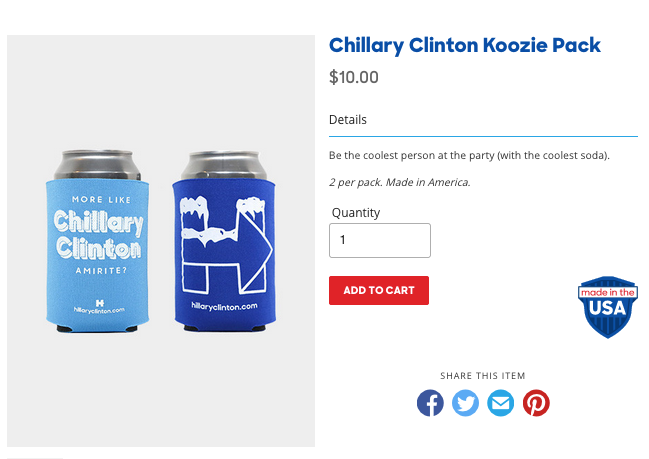Share this item on Facebook
Viewport: 649px width, 459px height.
pyautogui.click(x=430, y=403)
